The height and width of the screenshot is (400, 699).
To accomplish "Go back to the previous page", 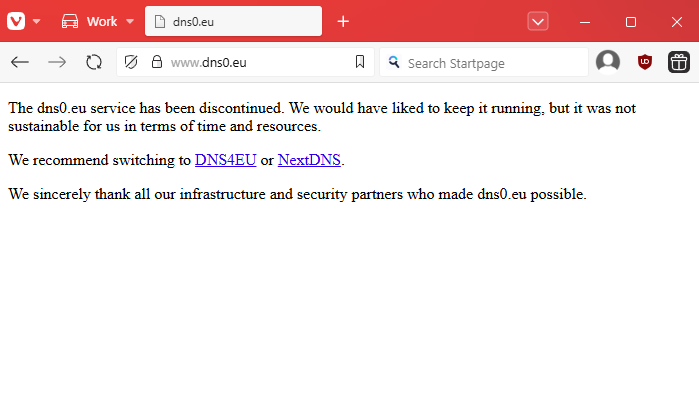I will 20,62.
